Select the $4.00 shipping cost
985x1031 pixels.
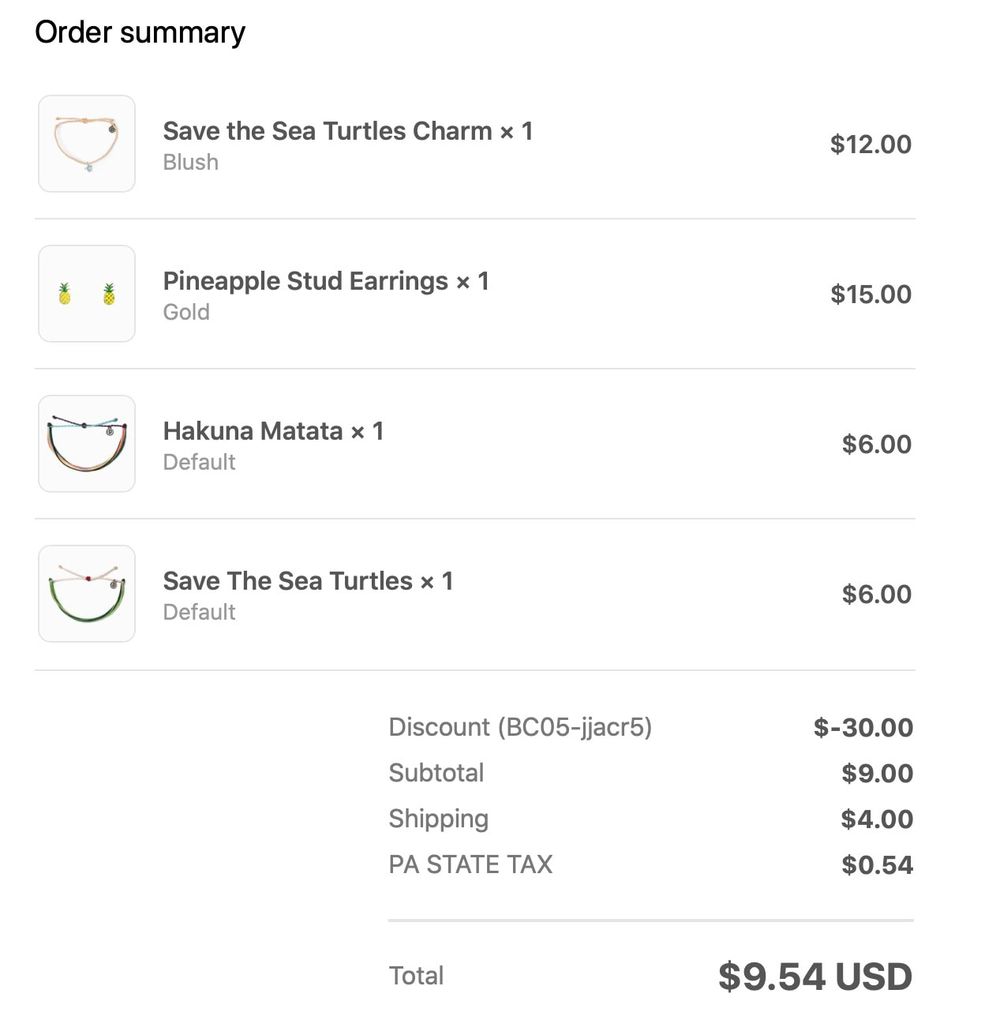pos(877,819)
